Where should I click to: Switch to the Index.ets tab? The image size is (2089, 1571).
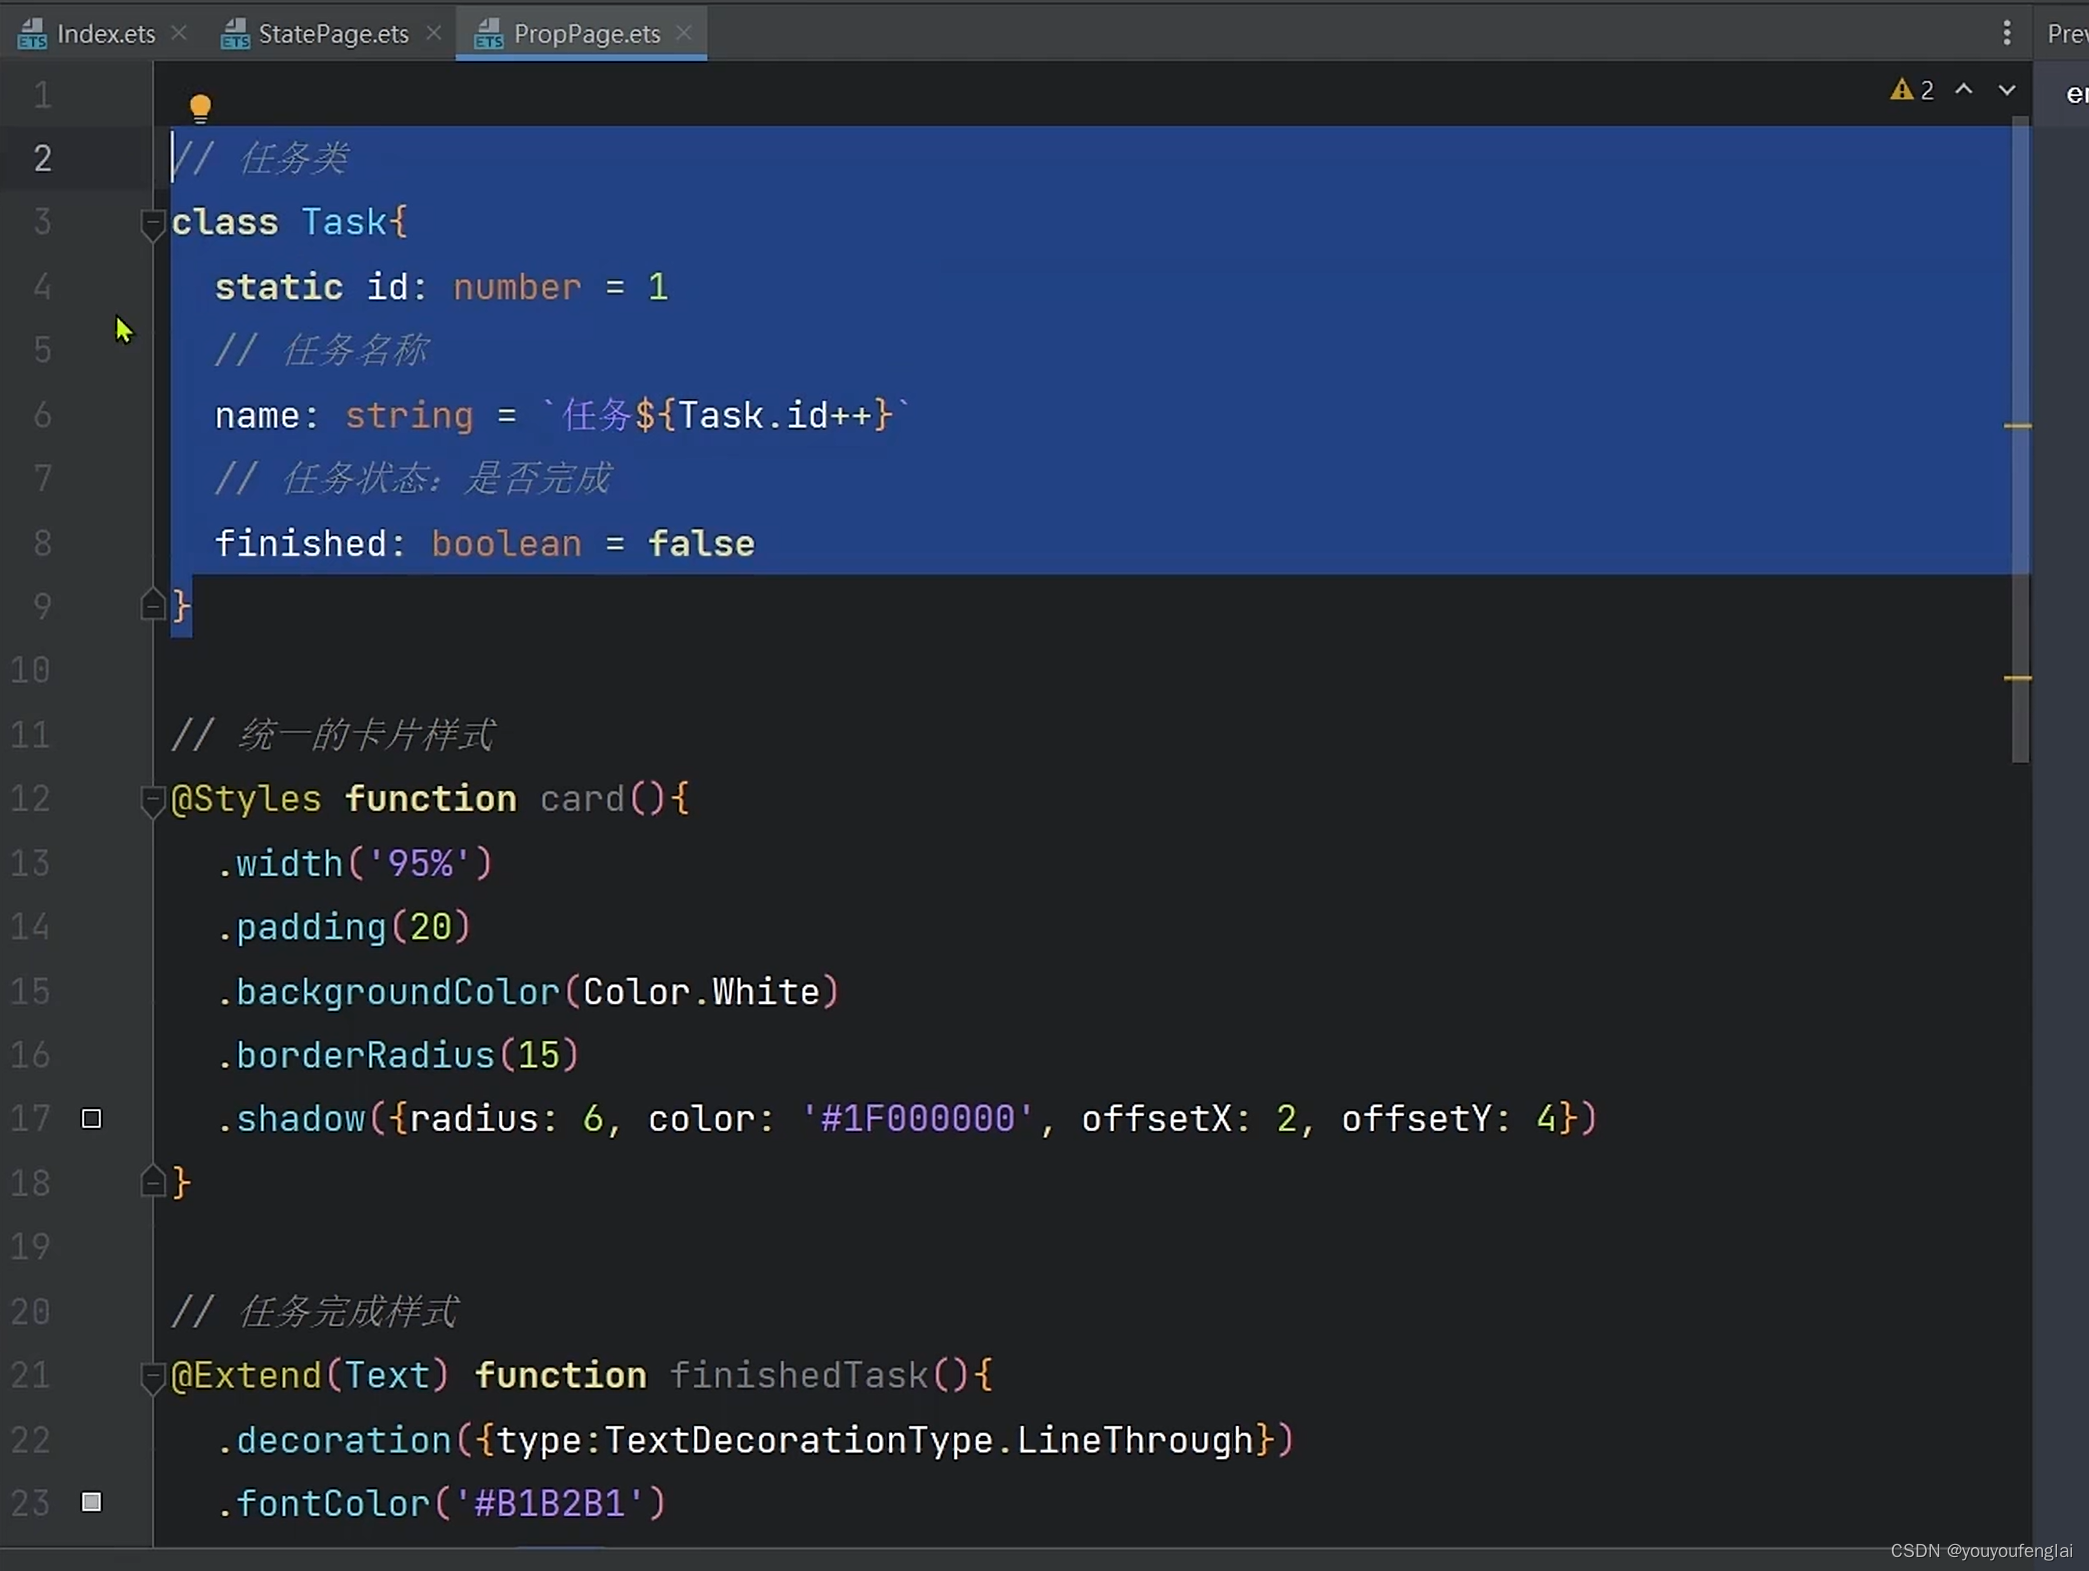[87, 34]
